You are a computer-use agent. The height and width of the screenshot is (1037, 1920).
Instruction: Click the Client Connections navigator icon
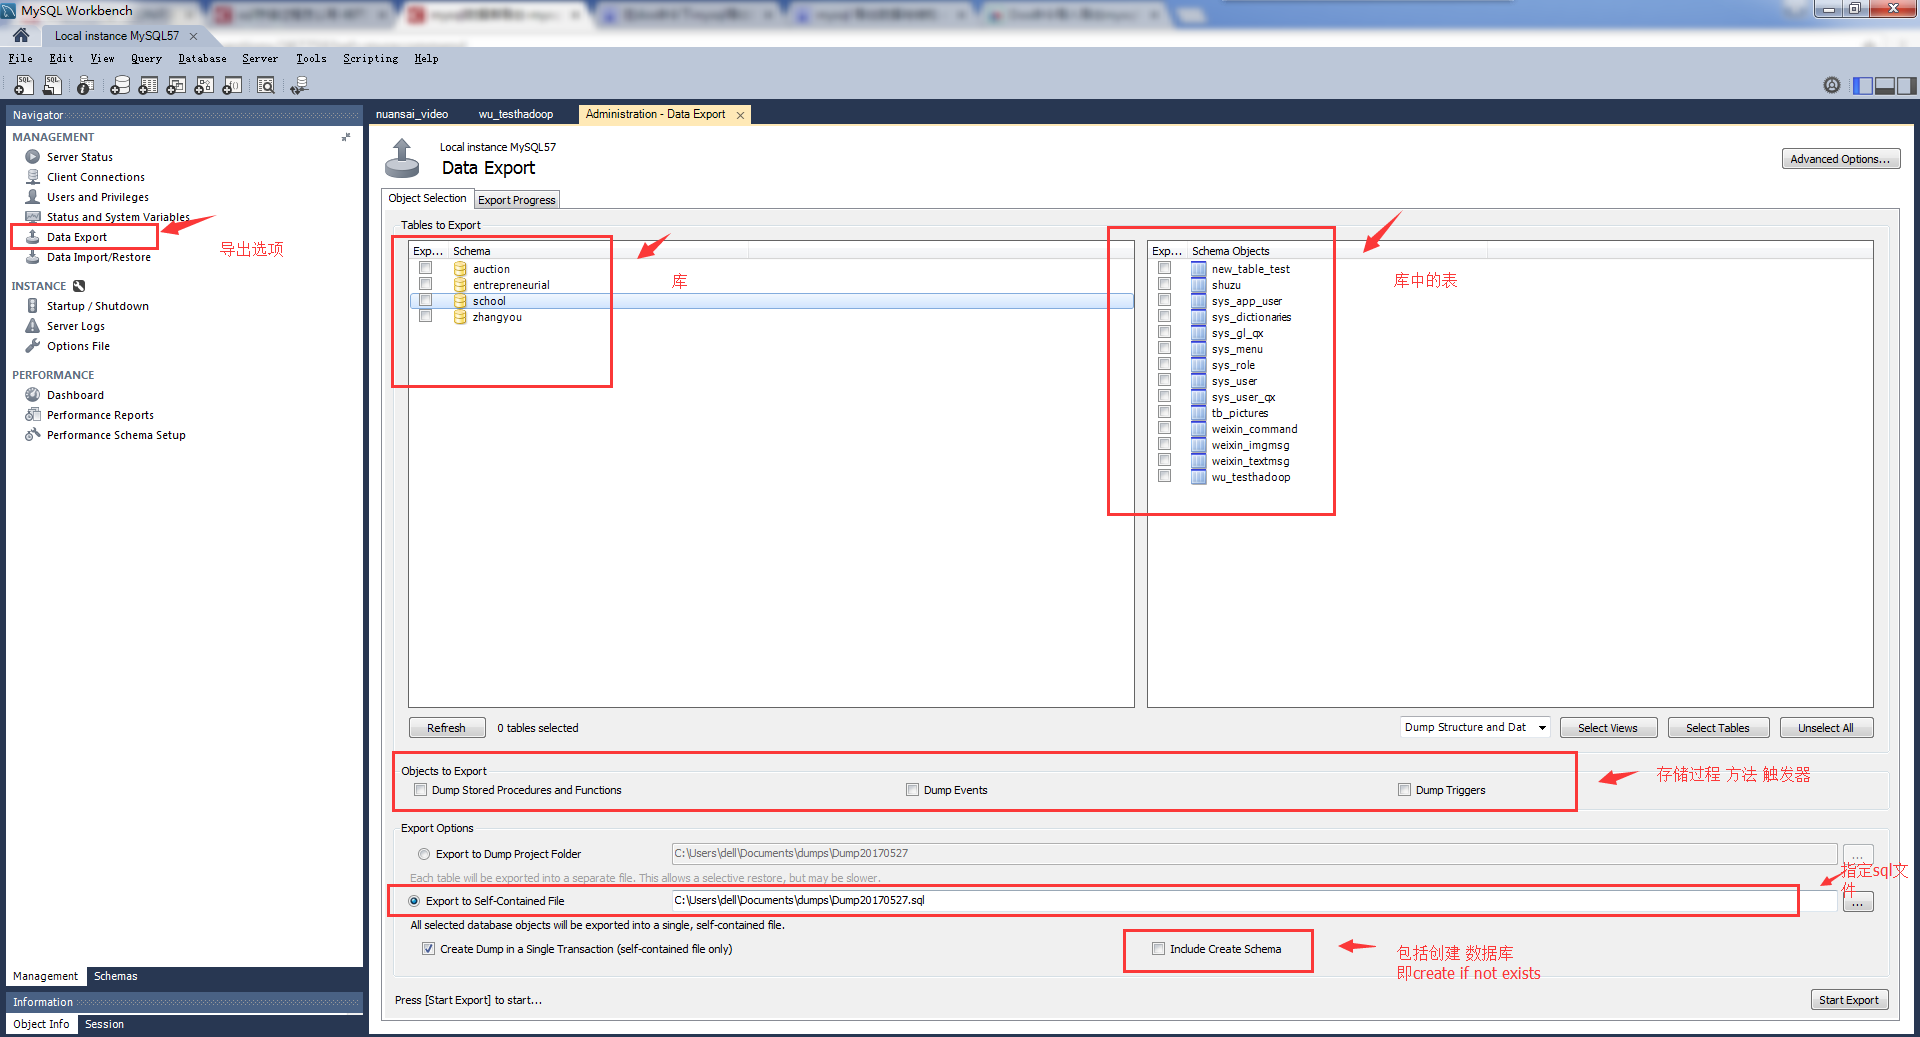[x=33, y=177]
